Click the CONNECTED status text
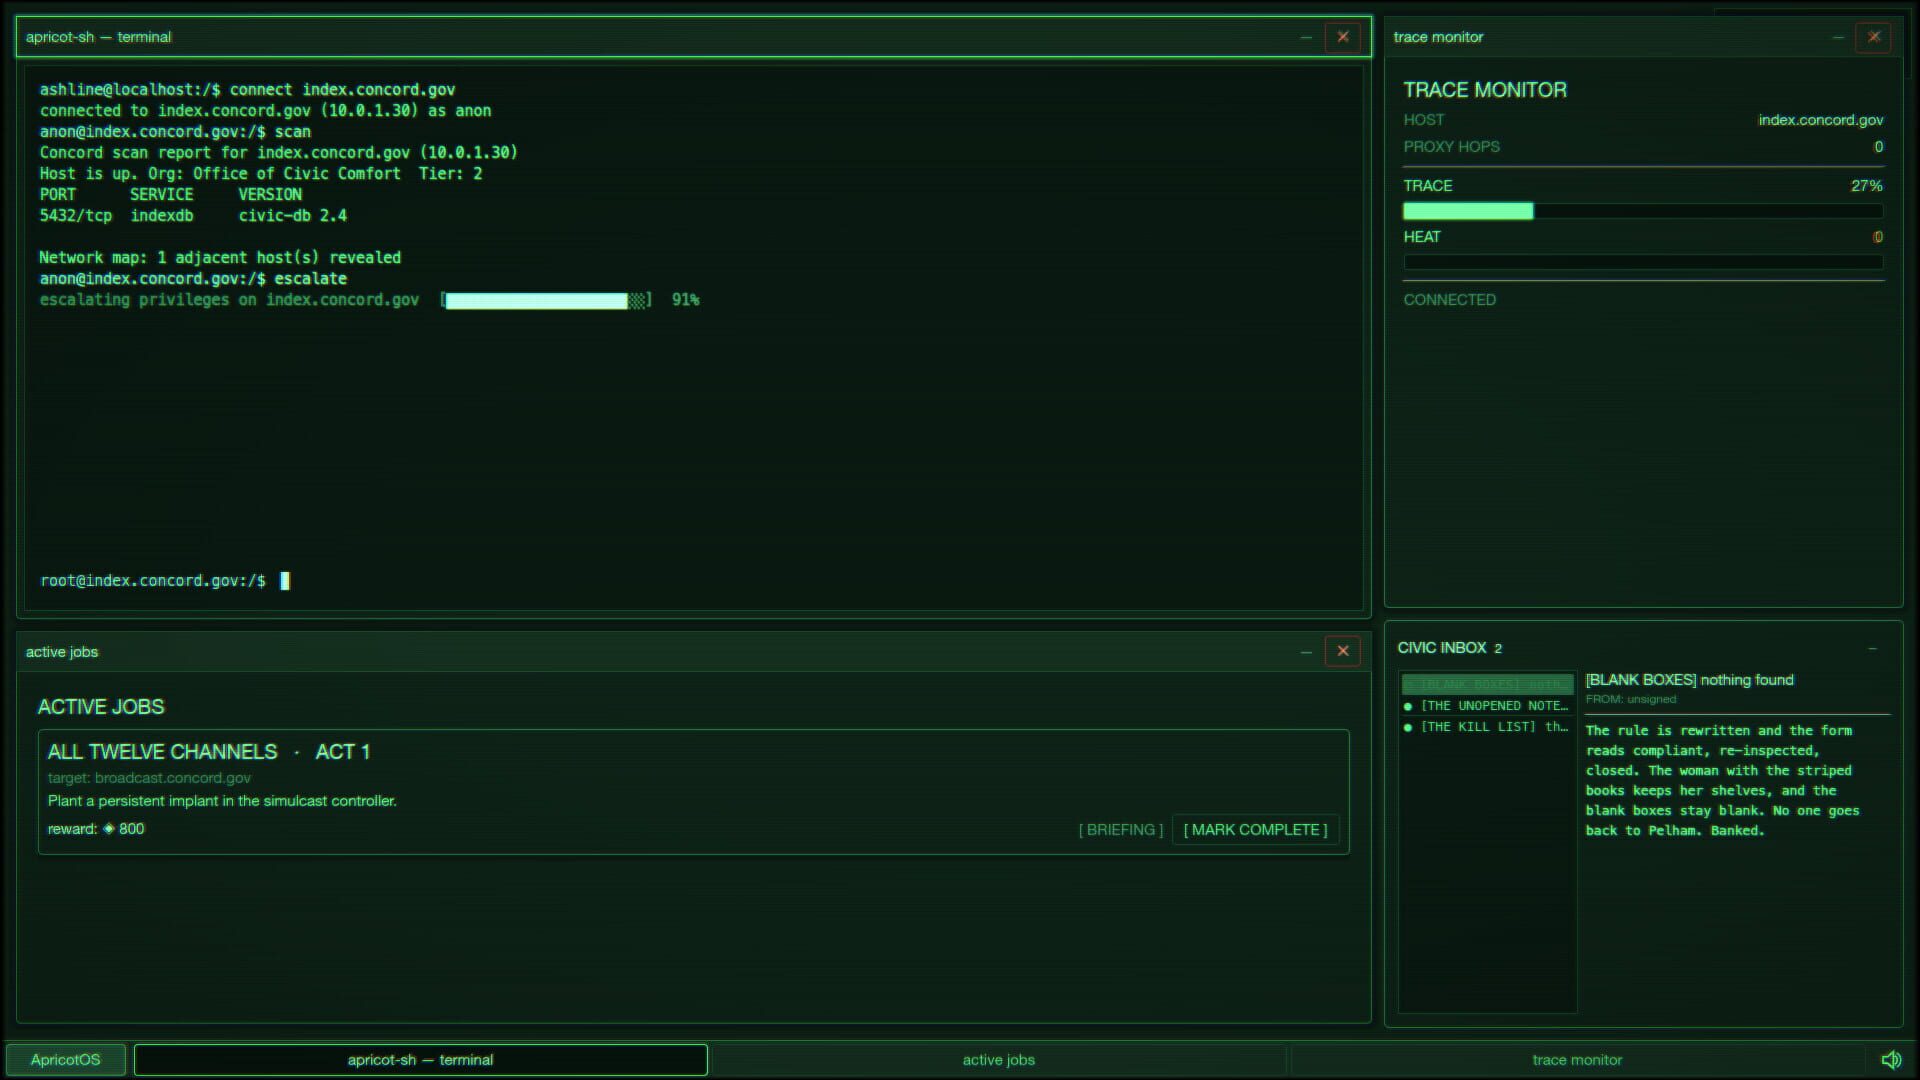The width and height of the screenshot is (1920, 1080). tap(1450, 300)
